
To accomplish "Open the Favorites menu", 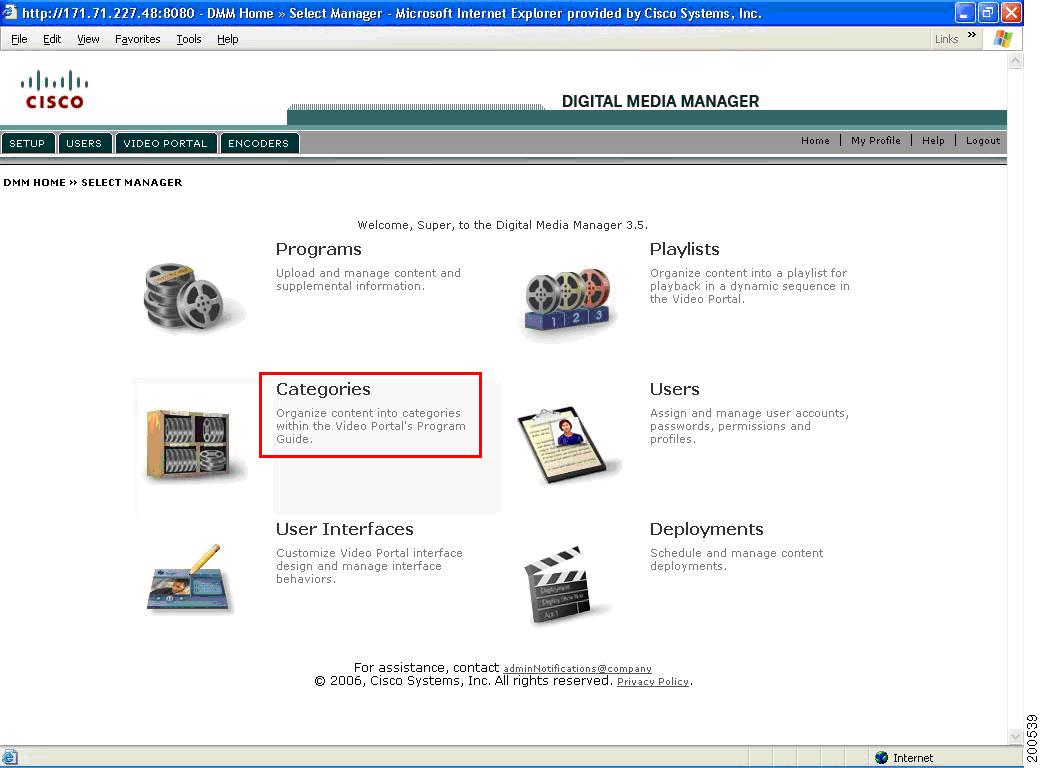I will (137, 39).
